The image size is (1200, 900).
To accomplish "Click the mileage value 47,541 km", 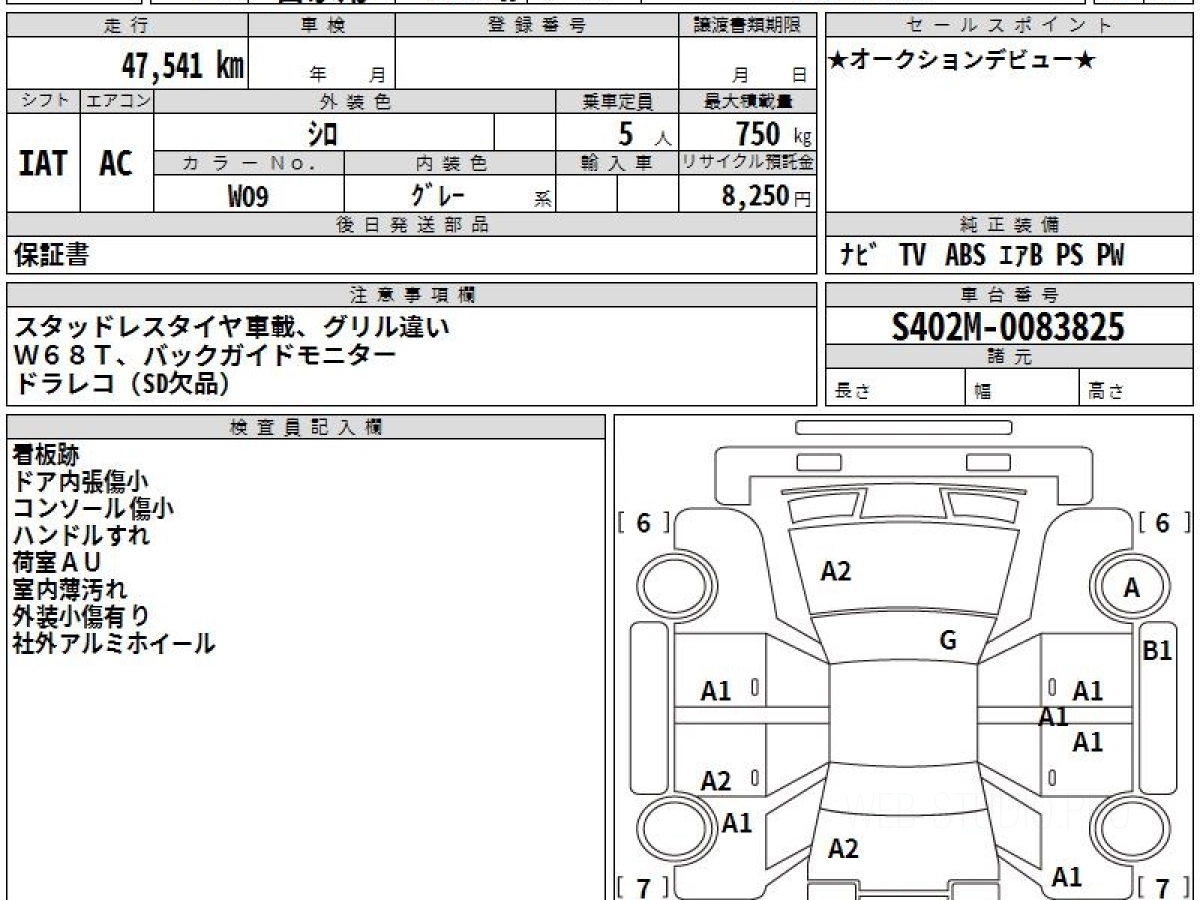I will point(182,67).
